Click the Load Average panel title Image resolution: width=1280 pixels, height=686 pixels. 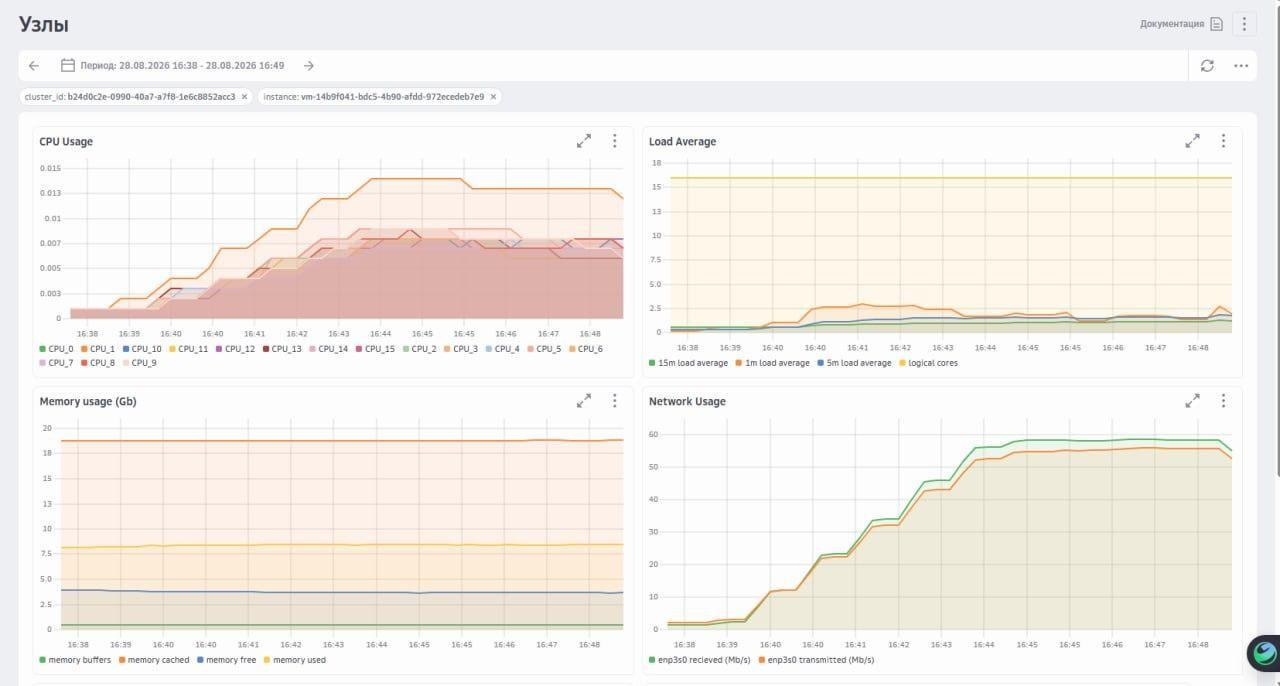(x=683, y=142)
